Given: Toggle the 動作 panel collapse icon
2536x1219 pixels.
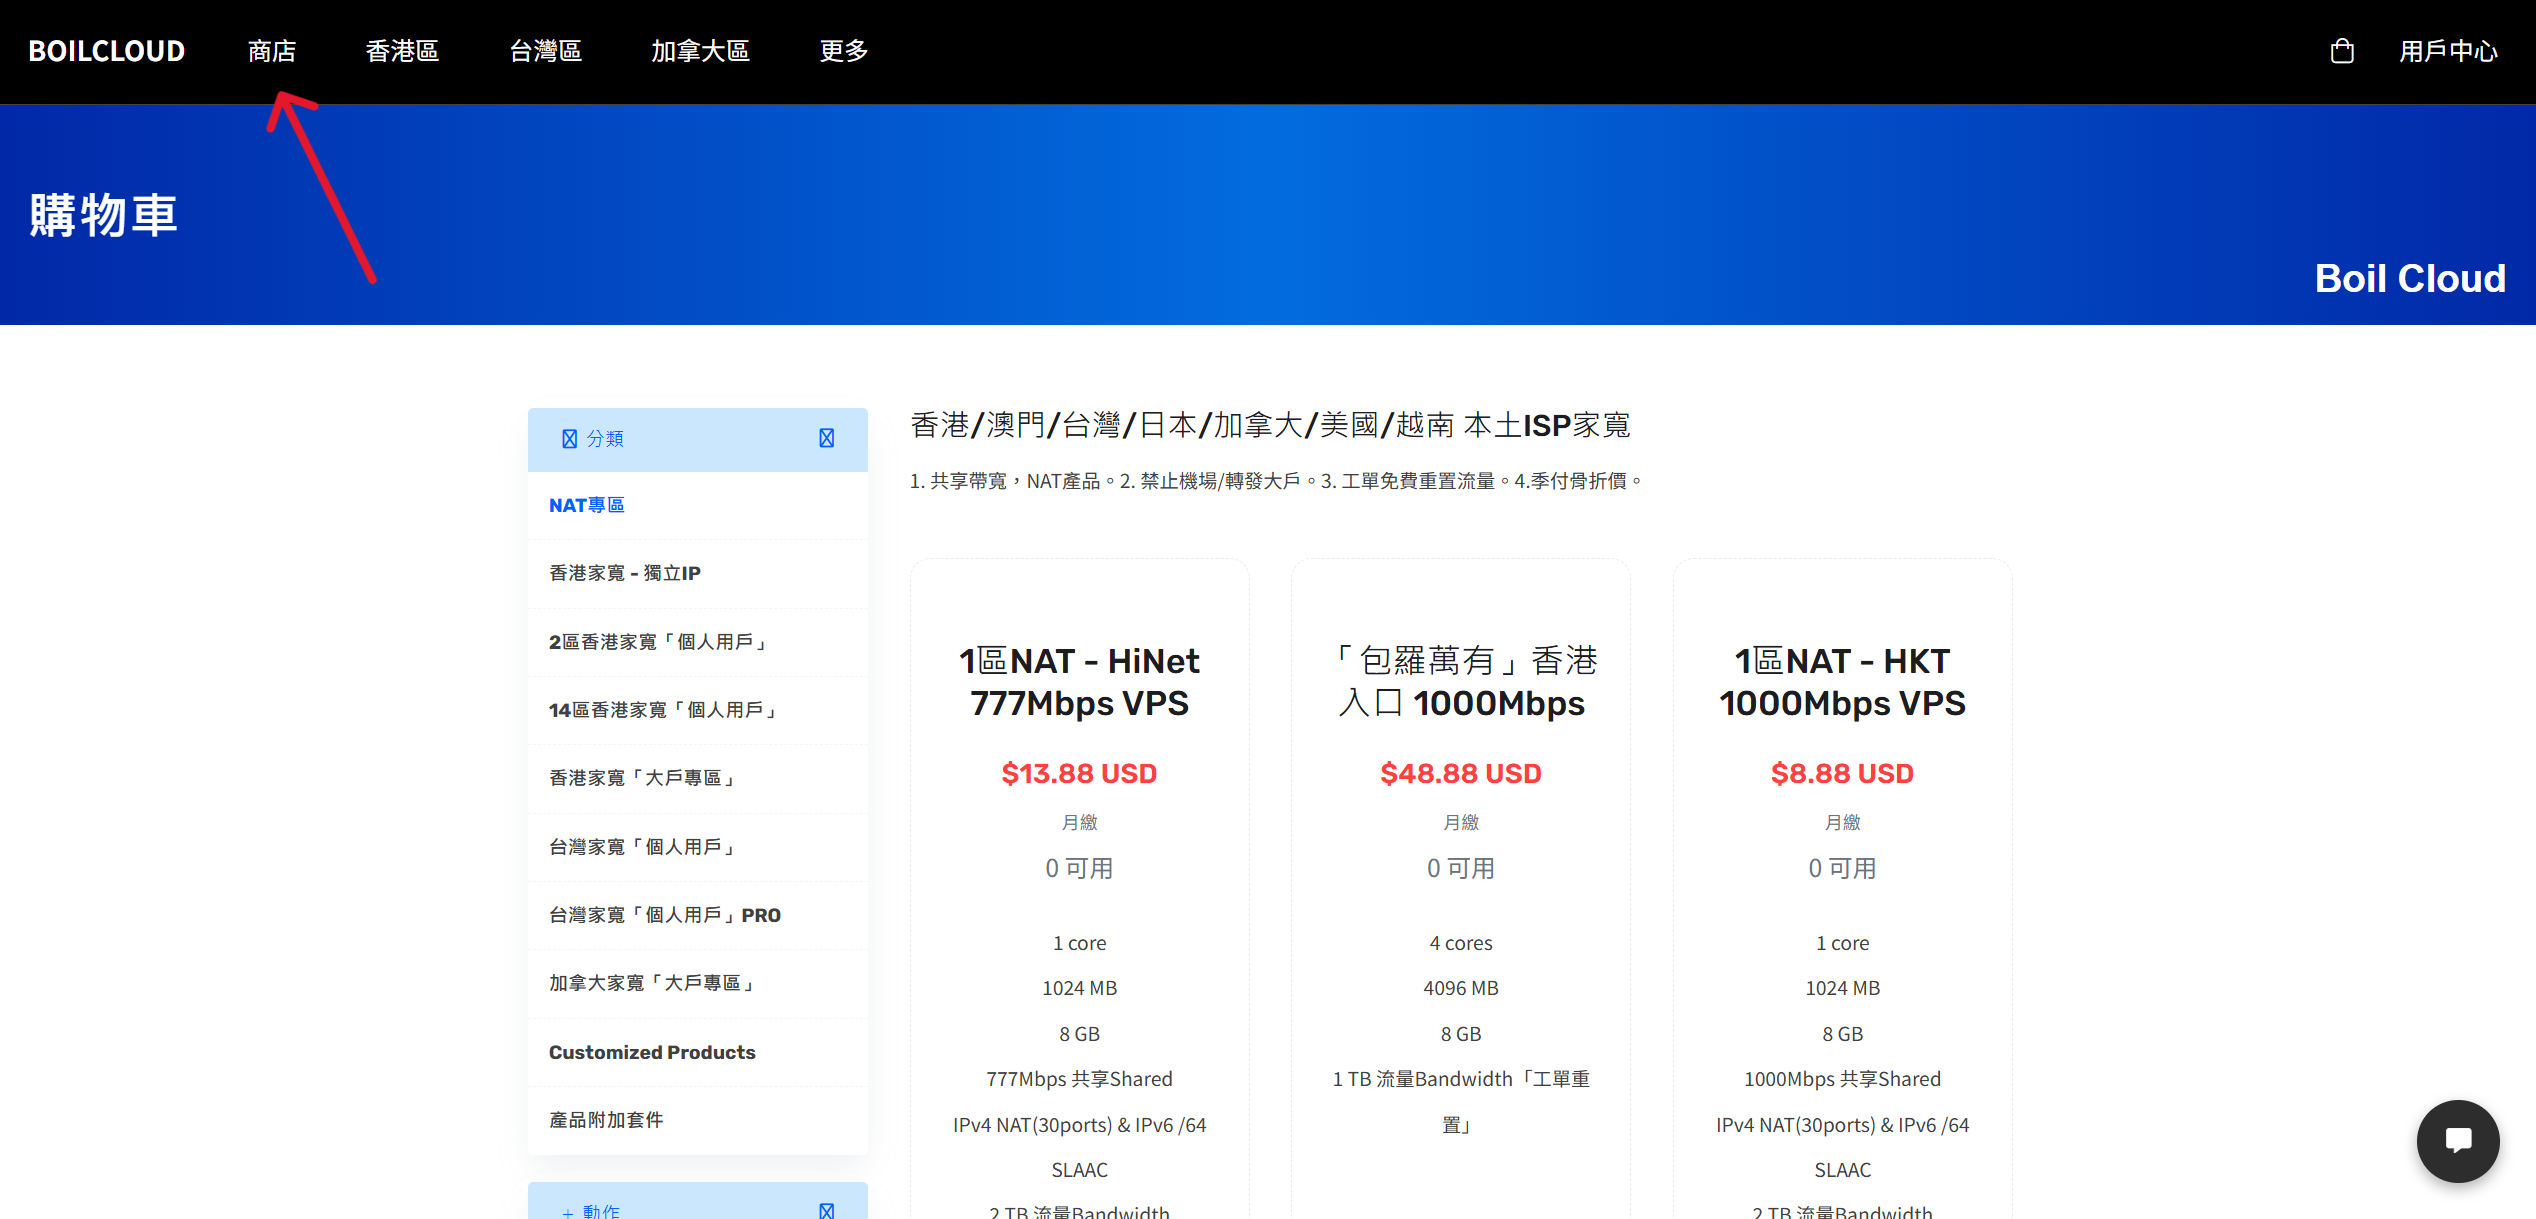Looking at the screenshot, I should [x=827, y=1210].
